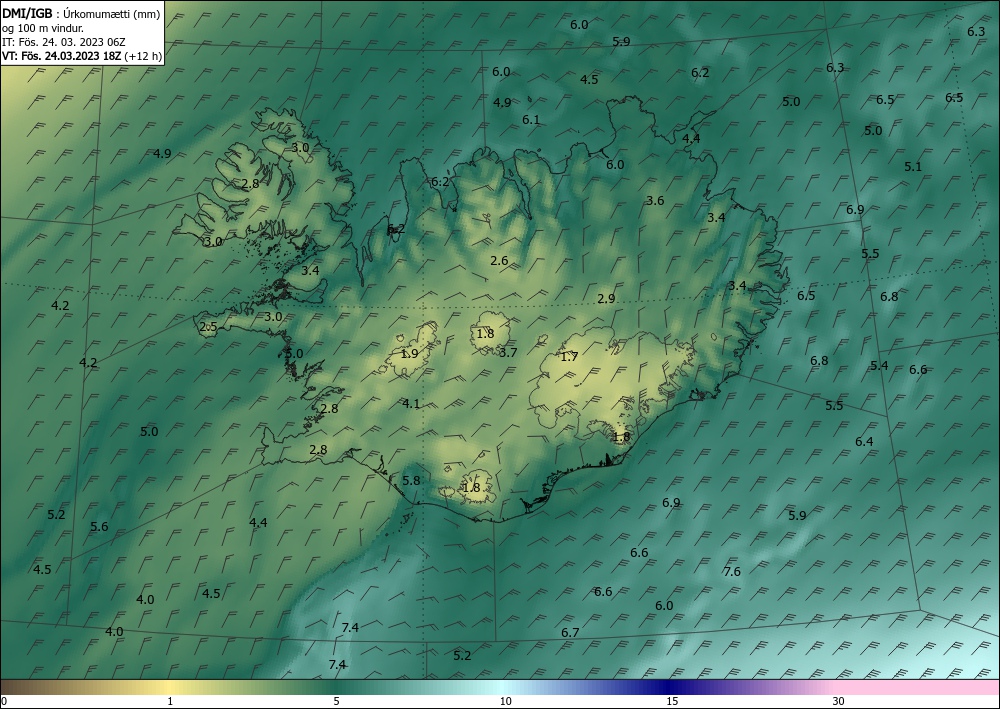
Task: Select the 3.6 precipitation value
Action: click(x=655, y=201)
